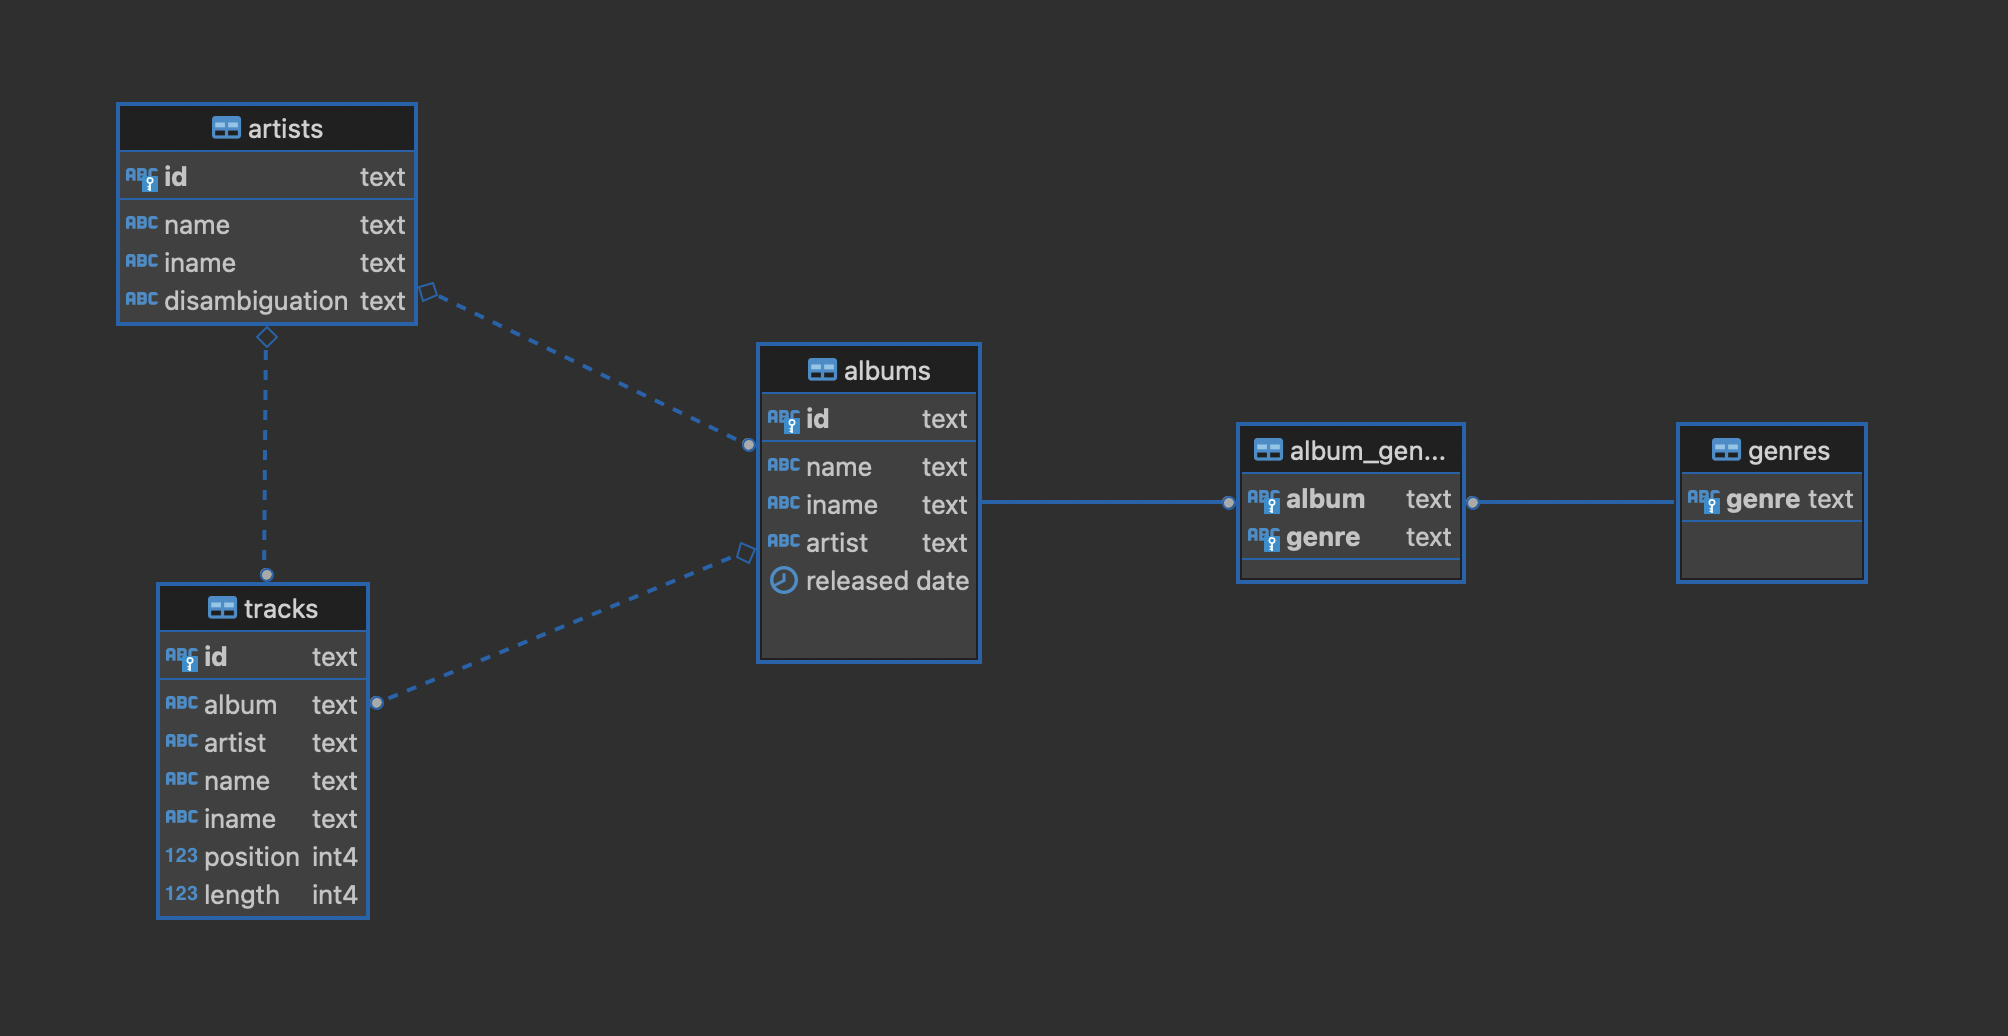The width and height of the screenshot is (2008, 1036).
Task: Click key icon of album_gen album column
Action: pyautogui.click(x=1263, y=500)
